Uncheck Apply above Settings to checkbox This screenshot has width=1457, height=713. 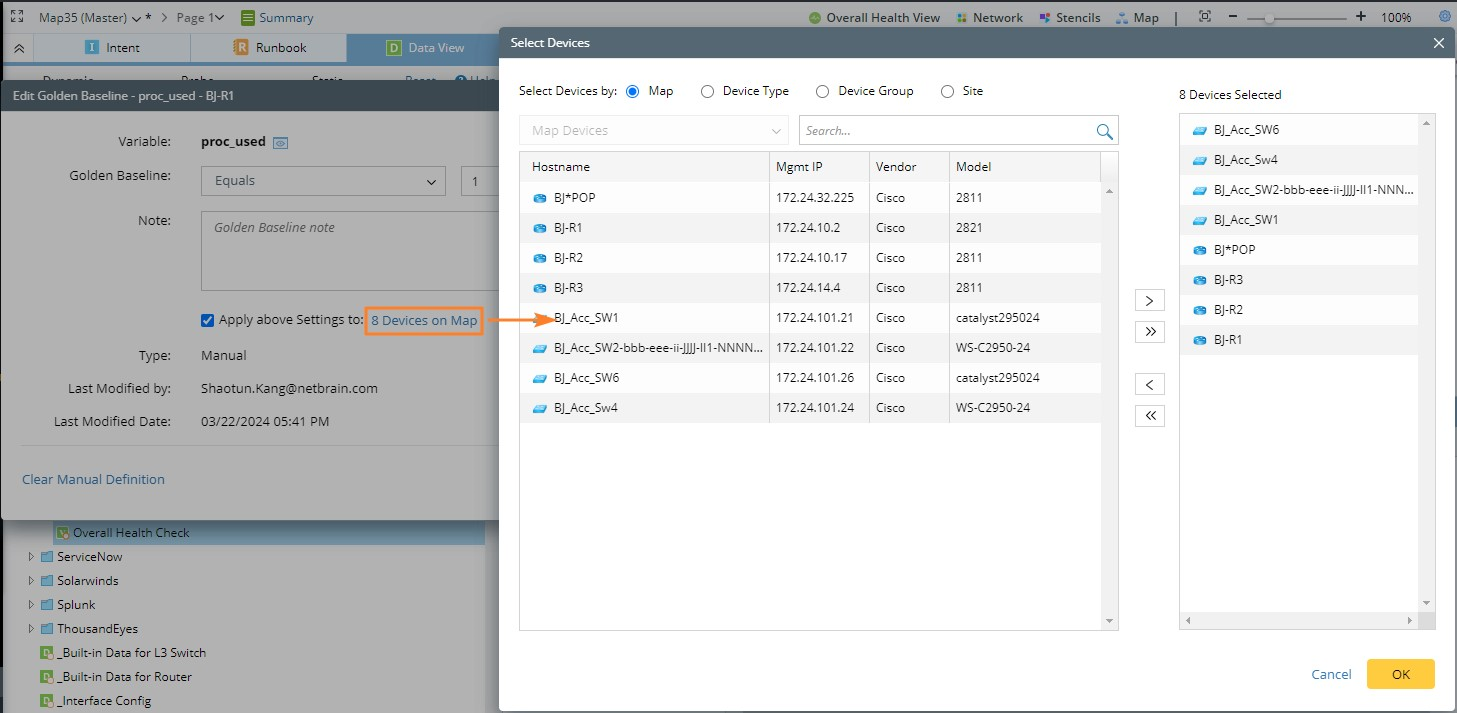208,320
